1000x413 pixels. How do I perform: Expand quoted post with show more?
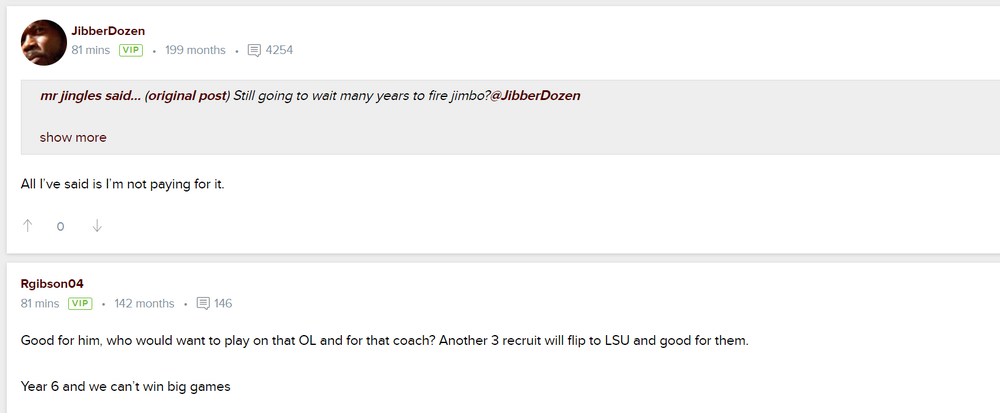tap(73, 137)
